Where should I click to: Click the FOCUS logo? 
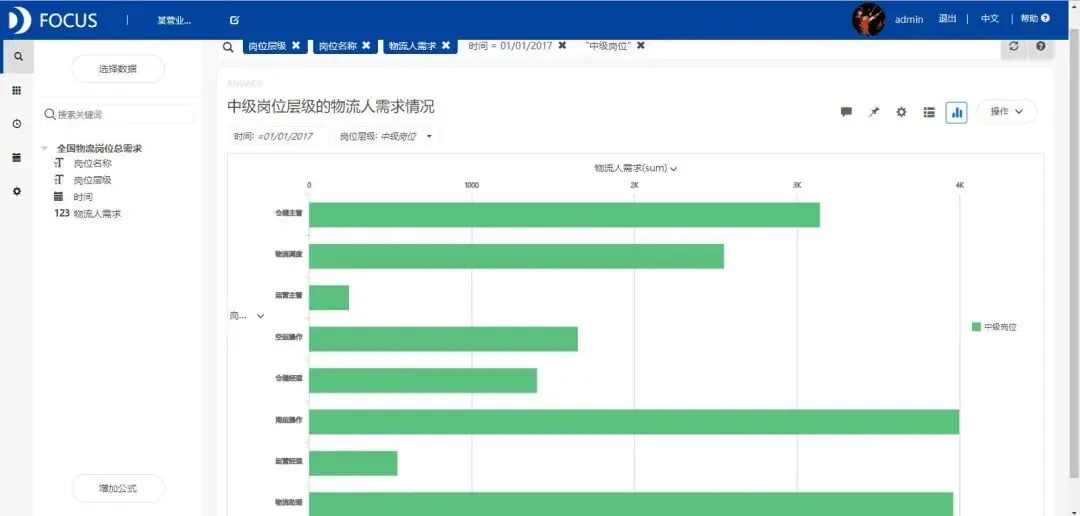click(52, 20)
